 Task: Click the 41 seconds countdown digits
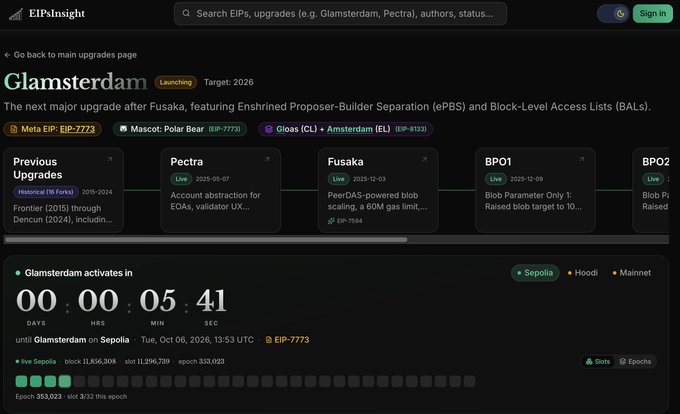coord(211,301)
